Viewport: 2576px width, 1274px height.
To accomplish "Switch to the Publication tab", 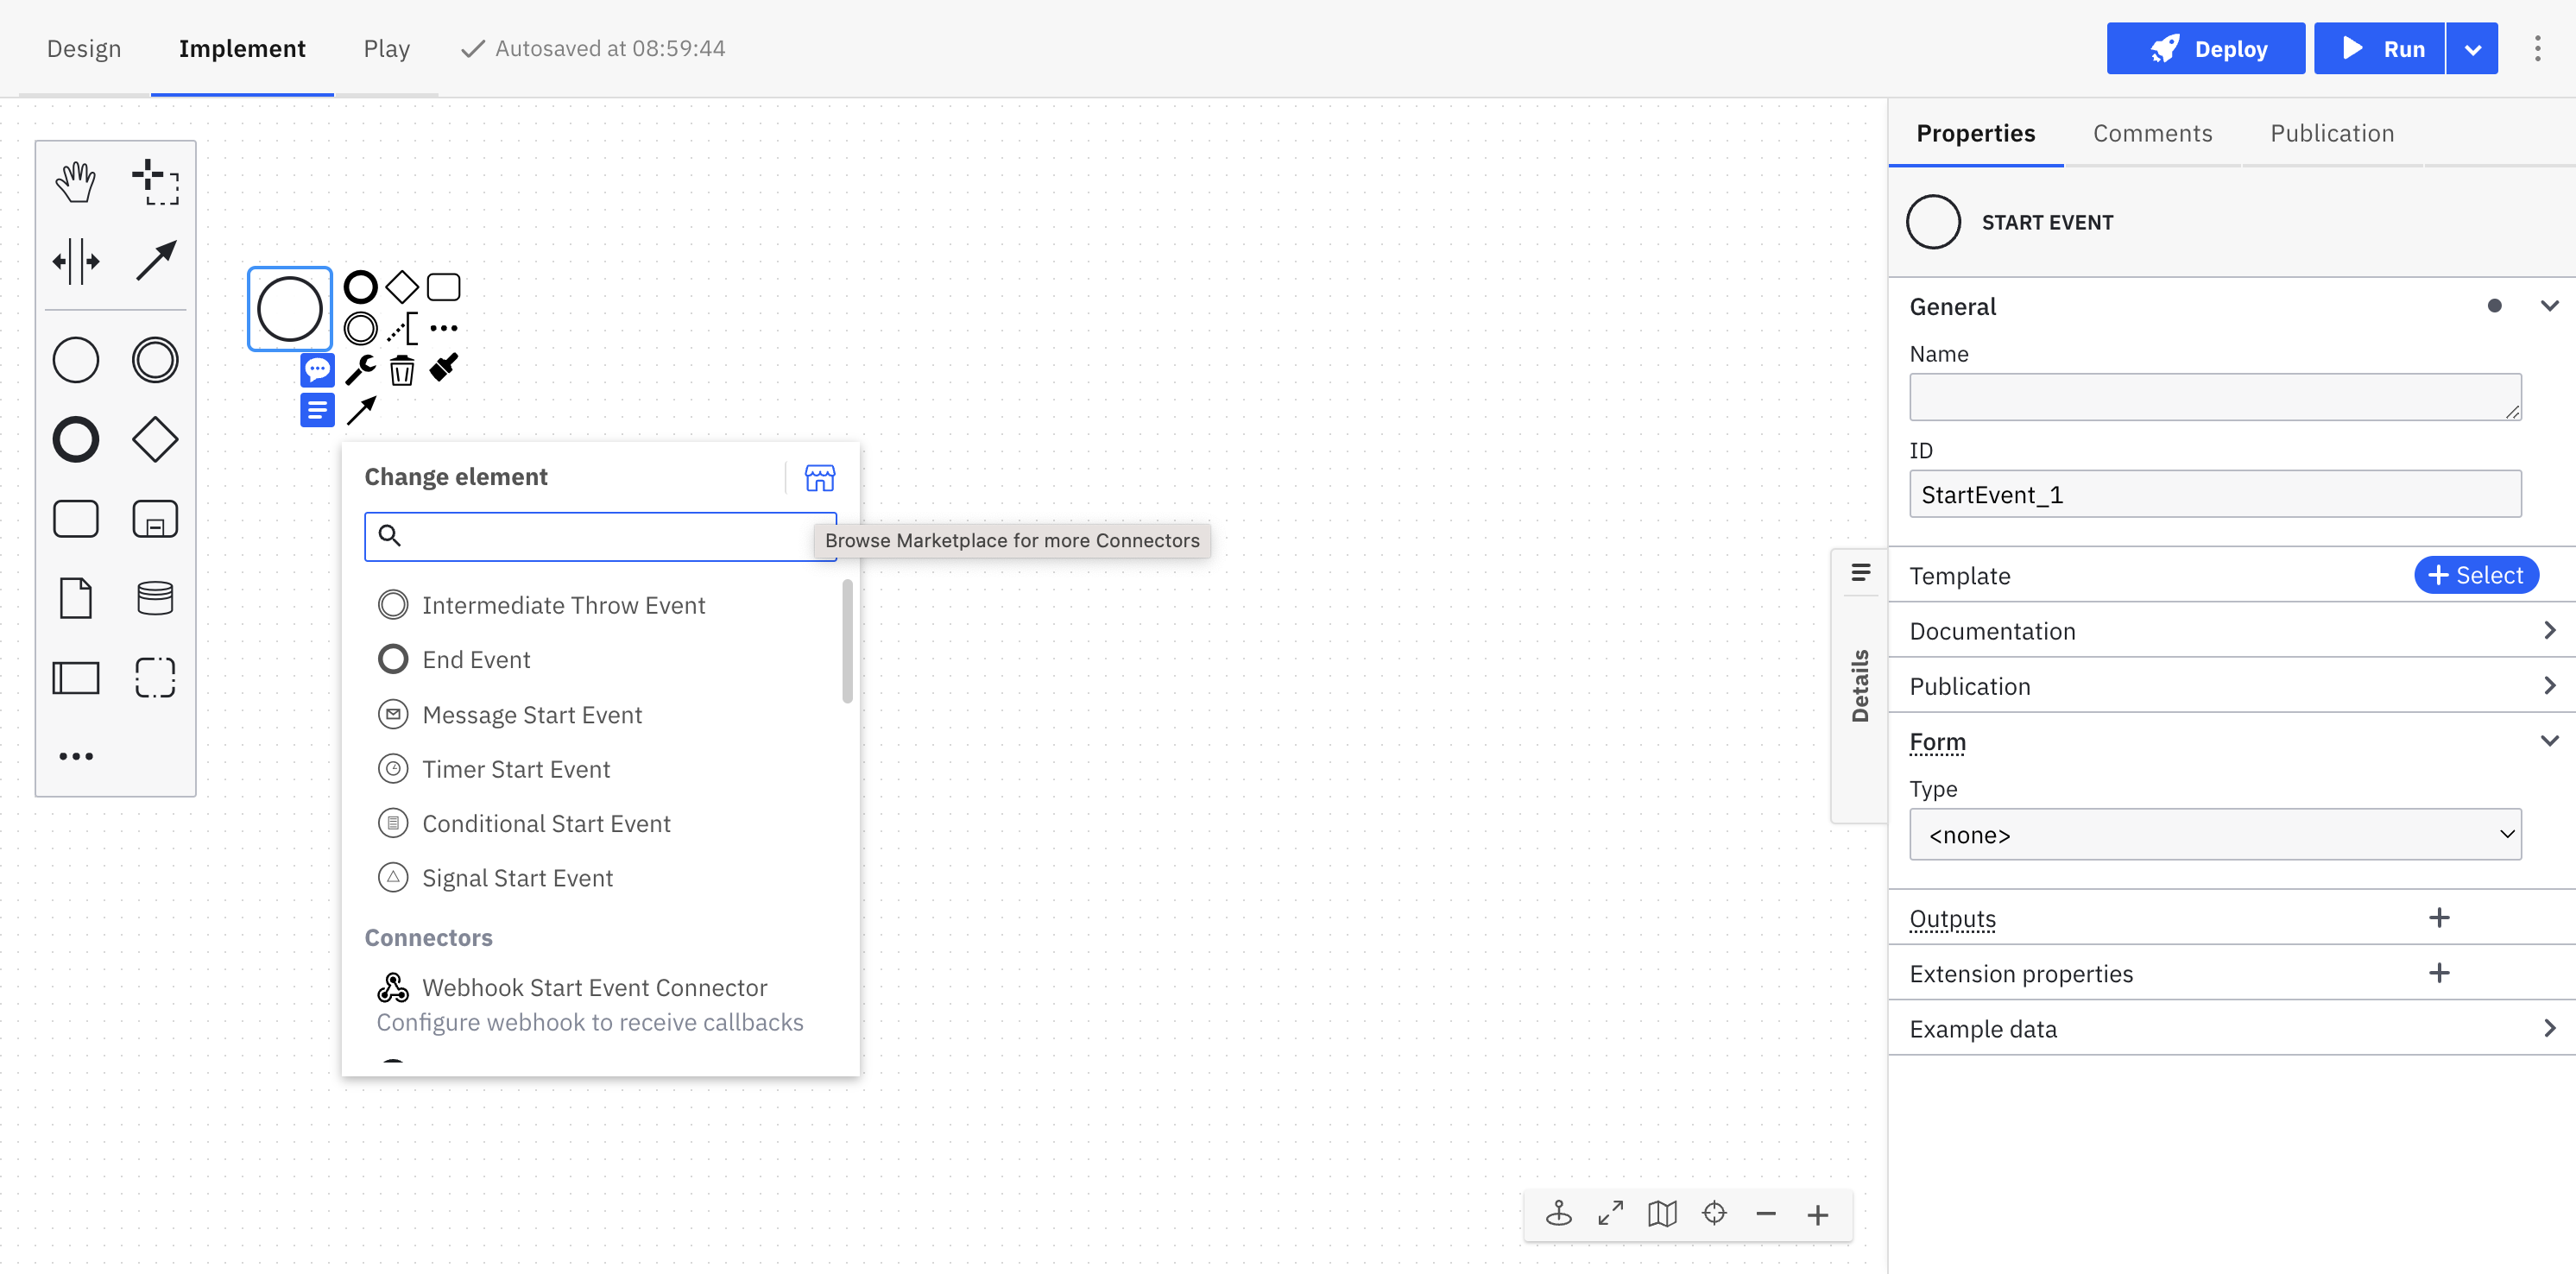I will click(2331, 131).
